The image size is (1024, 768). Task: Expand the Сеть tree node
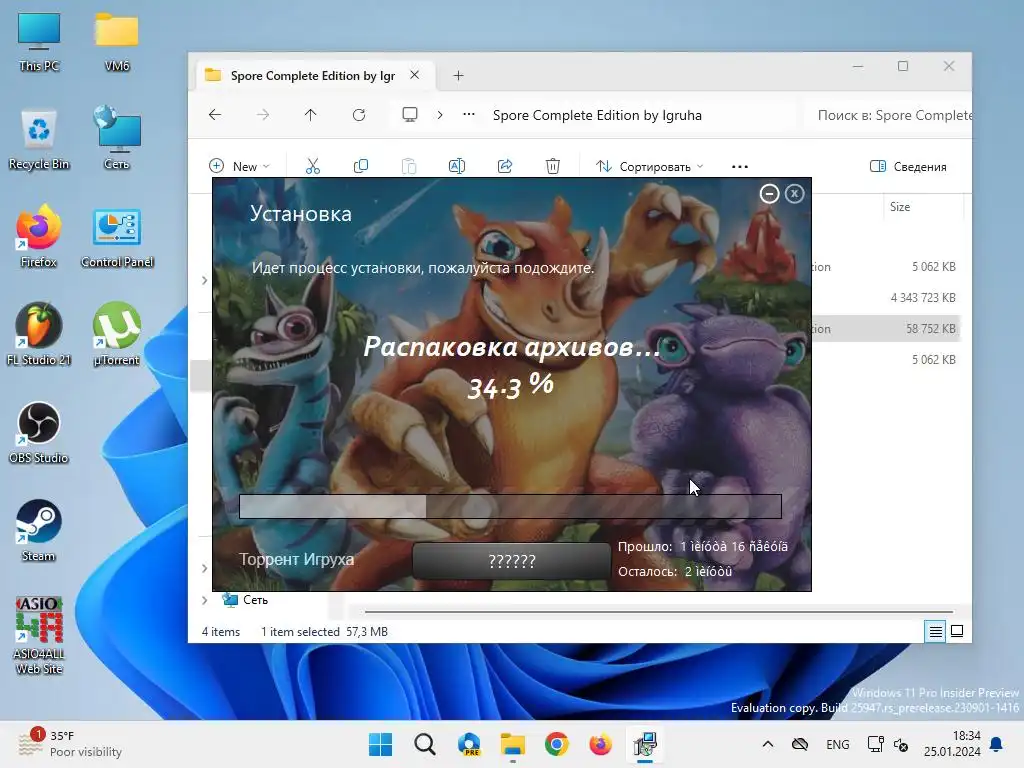click(x=204, y=600)
